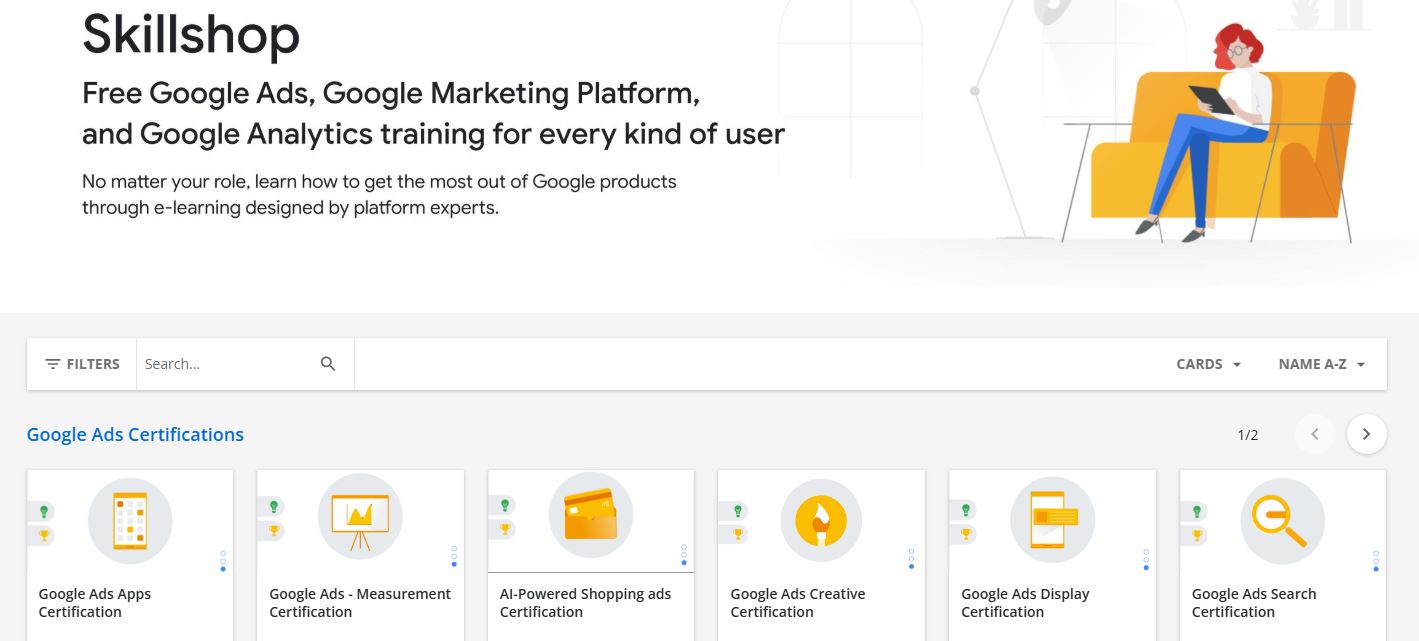Click lightbulb badge on Creative Certification card

click(x=735, y=510)
